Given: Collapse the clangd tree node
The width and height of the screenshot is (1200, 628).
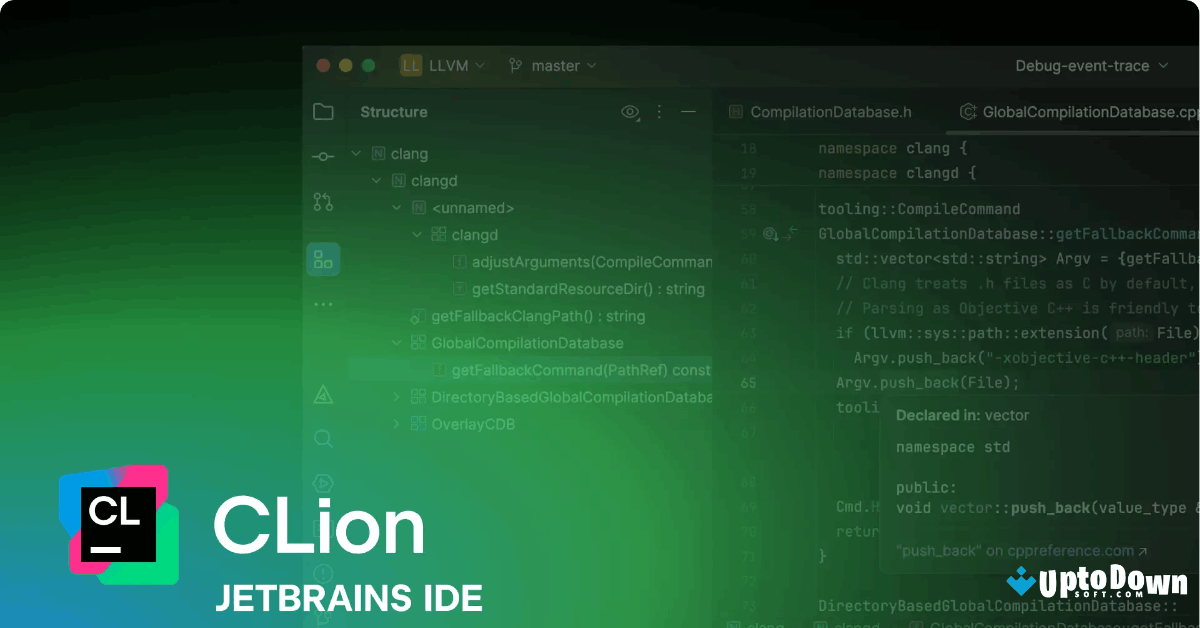Looking at the screenshot, I should (377, 181).
